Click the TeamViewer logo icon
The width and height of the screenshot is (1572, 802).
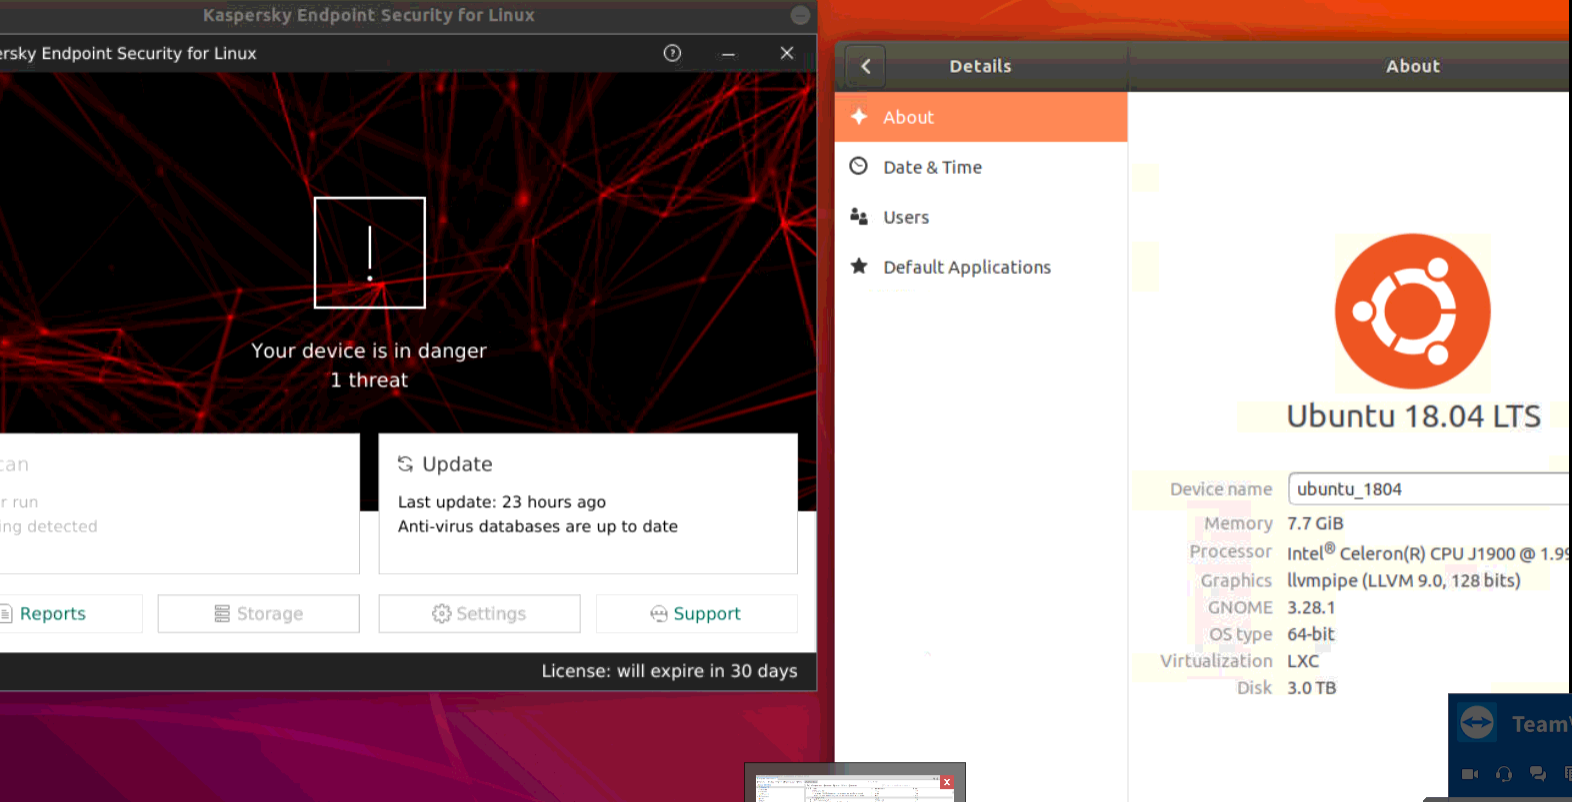click(1477, 722)
